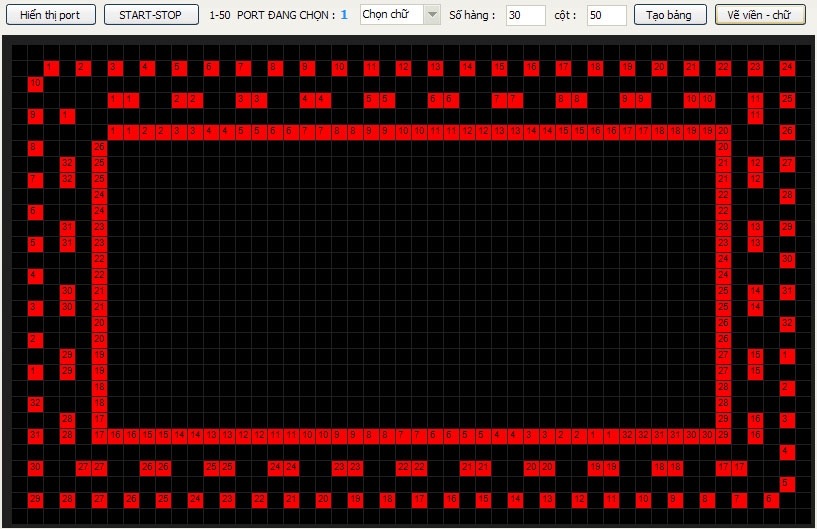Toggle cell 29 in the bottom-left corner
The width and height of the screenshot is (817, 529).
point(35,498)
